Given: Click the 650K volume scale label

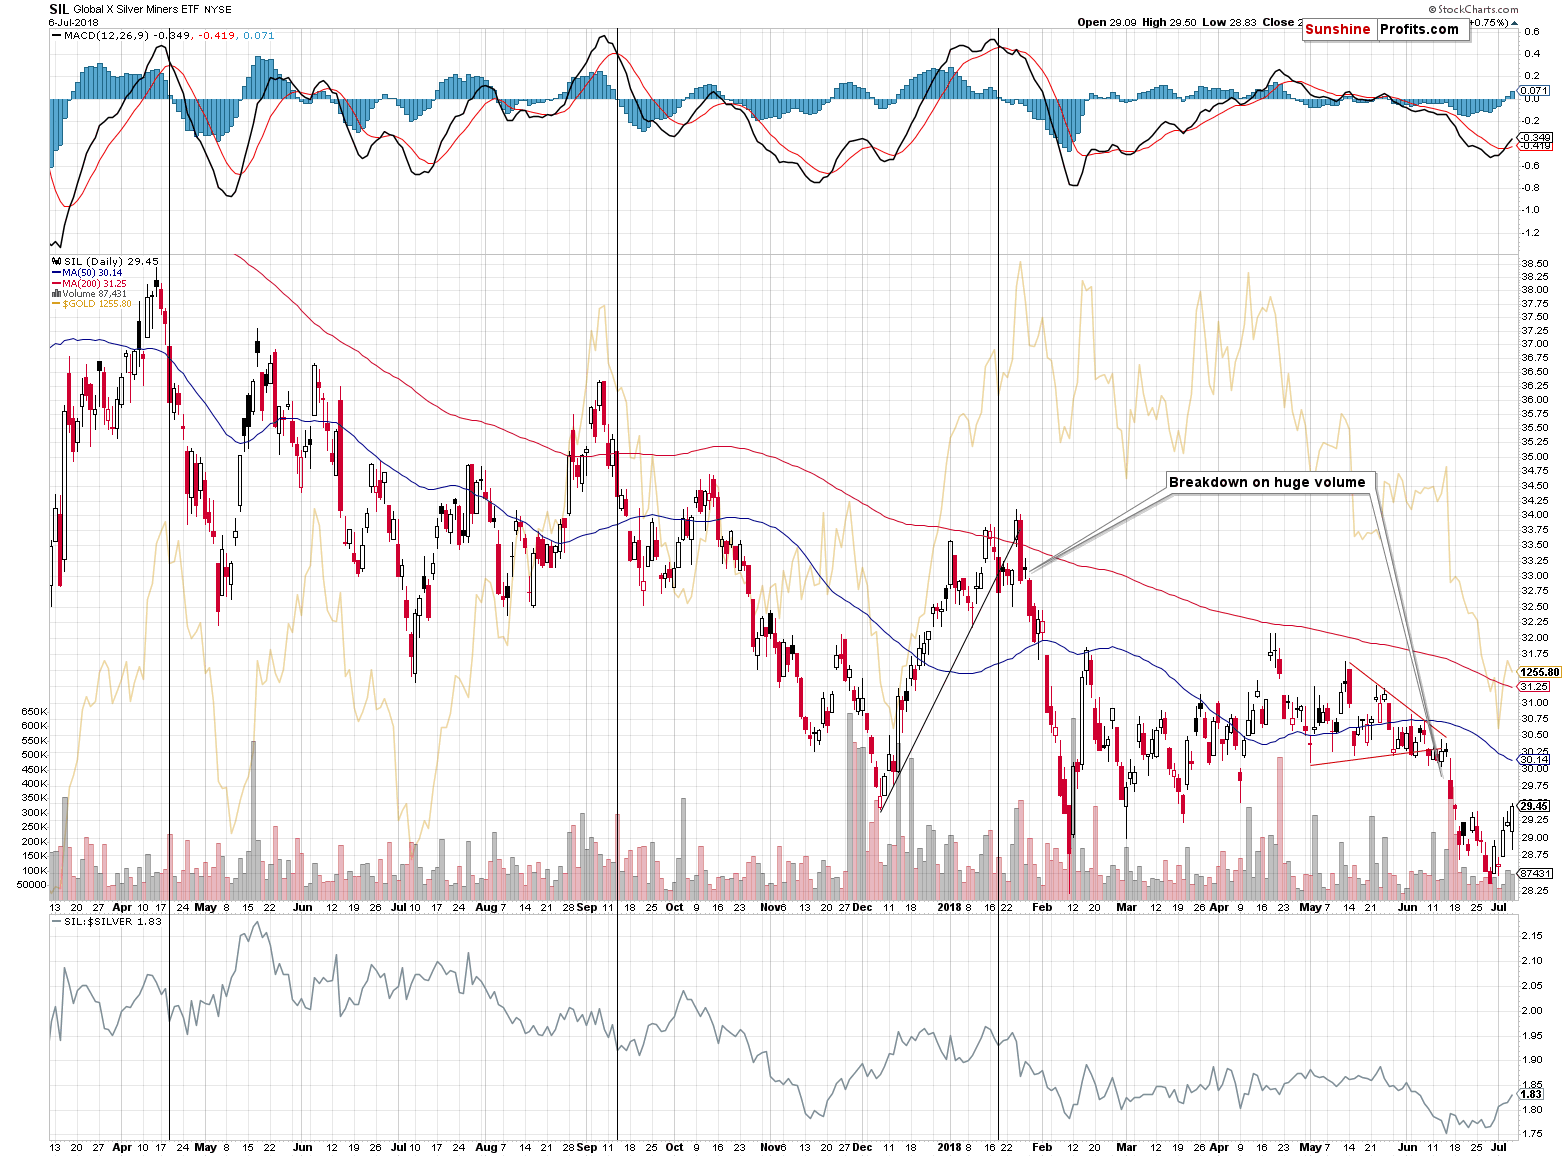Looking at the screenshot, I should tap(34, 712).
